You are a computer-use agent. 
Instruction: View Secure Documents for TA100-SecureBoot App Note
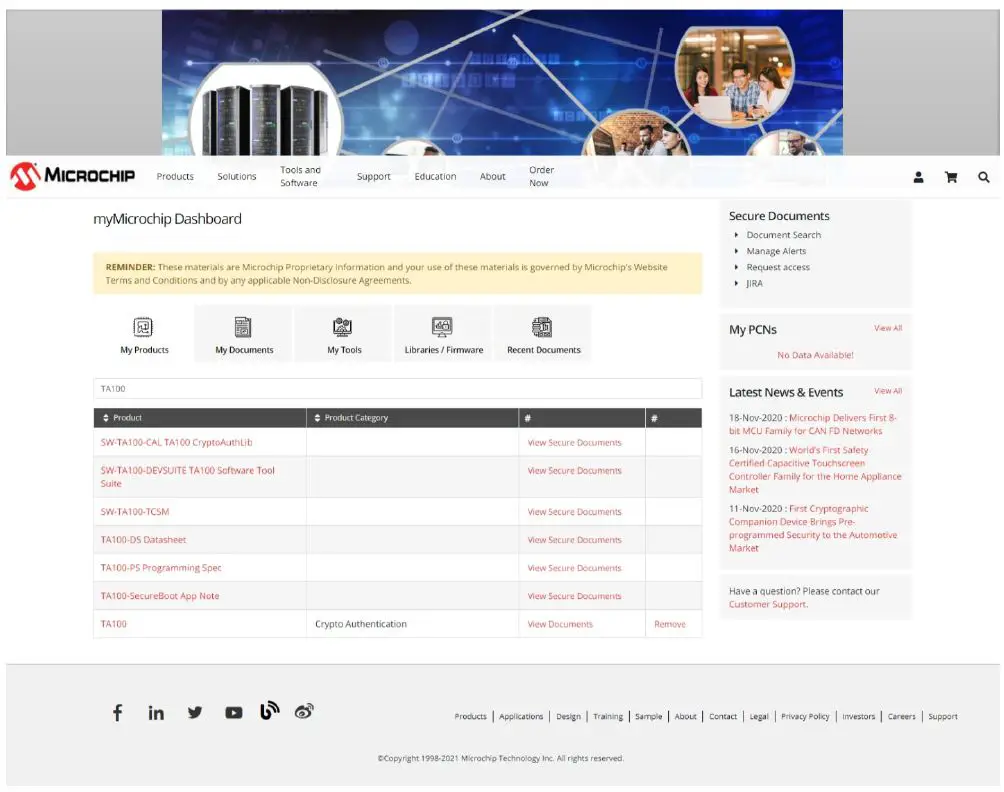[x=574, y=596]
